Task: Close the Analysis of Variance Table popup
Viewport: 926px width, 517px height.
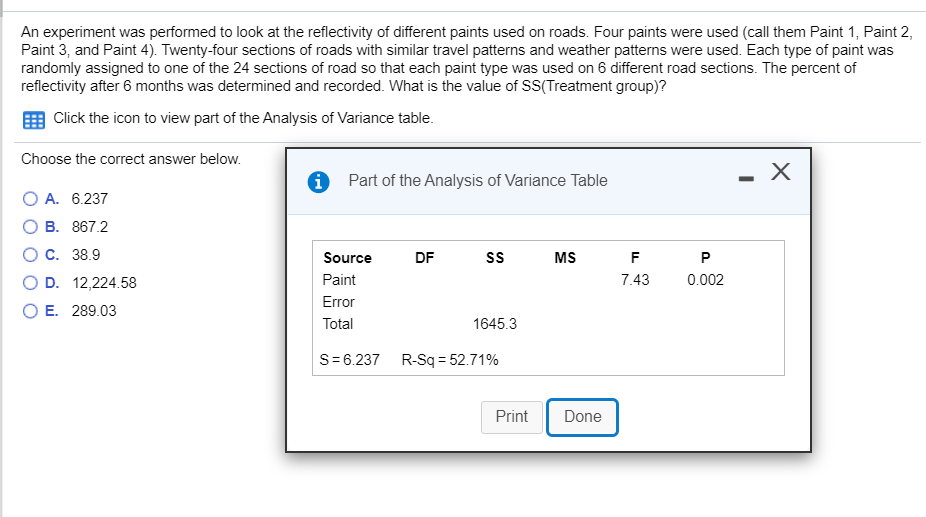Action: pyautogui.click(x=781, y=174)
